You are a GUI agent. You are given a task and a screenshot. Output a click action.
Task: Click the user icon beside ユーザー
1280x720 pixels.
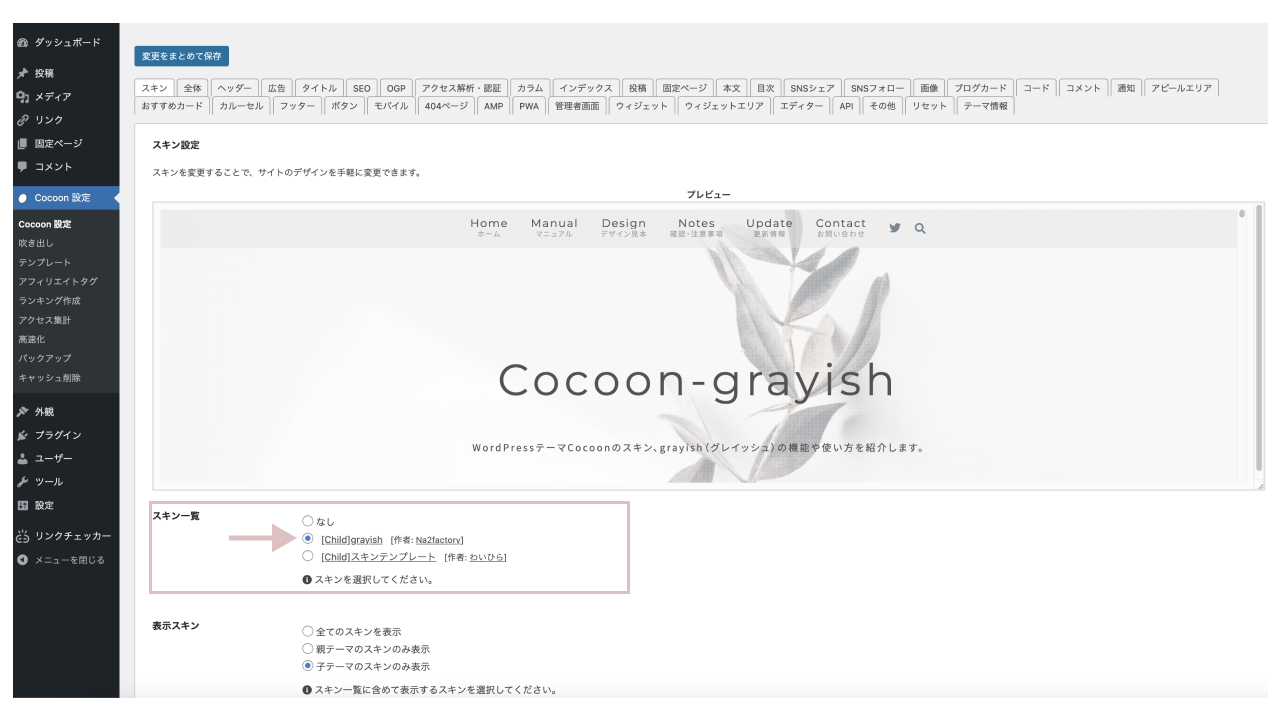tap(23, 458)
